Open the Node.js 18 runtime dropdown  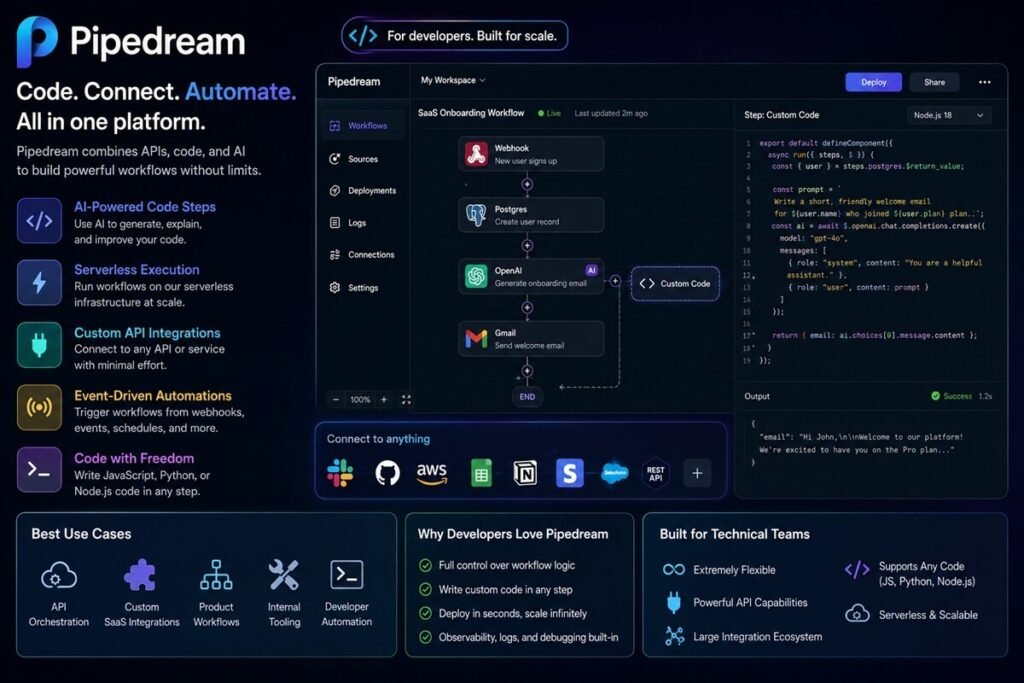949,115
